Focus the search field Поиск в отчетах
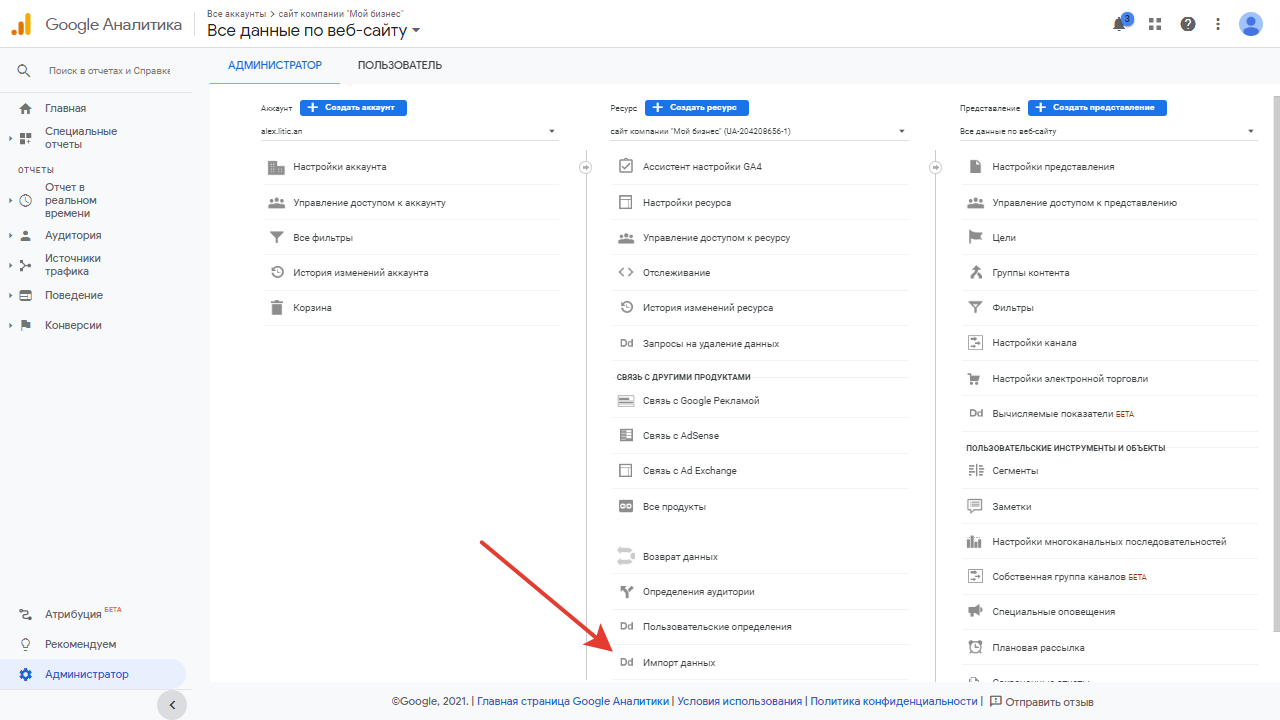 (110, 71)
